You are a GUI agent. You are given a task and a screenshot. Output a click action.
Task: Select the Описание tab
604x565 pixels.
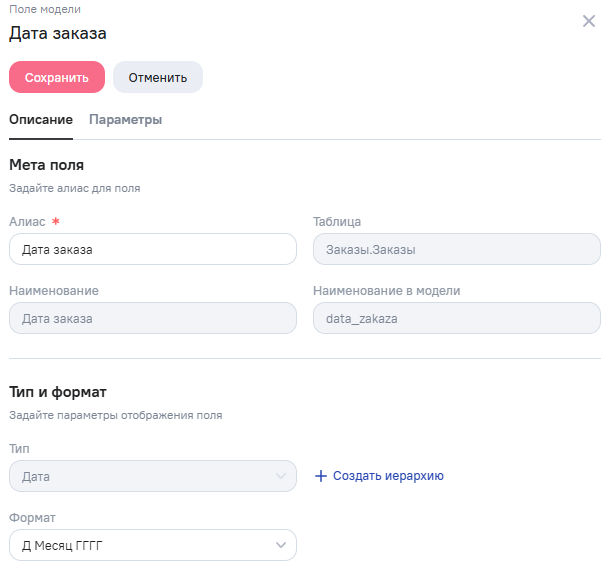tap(41, 120)
